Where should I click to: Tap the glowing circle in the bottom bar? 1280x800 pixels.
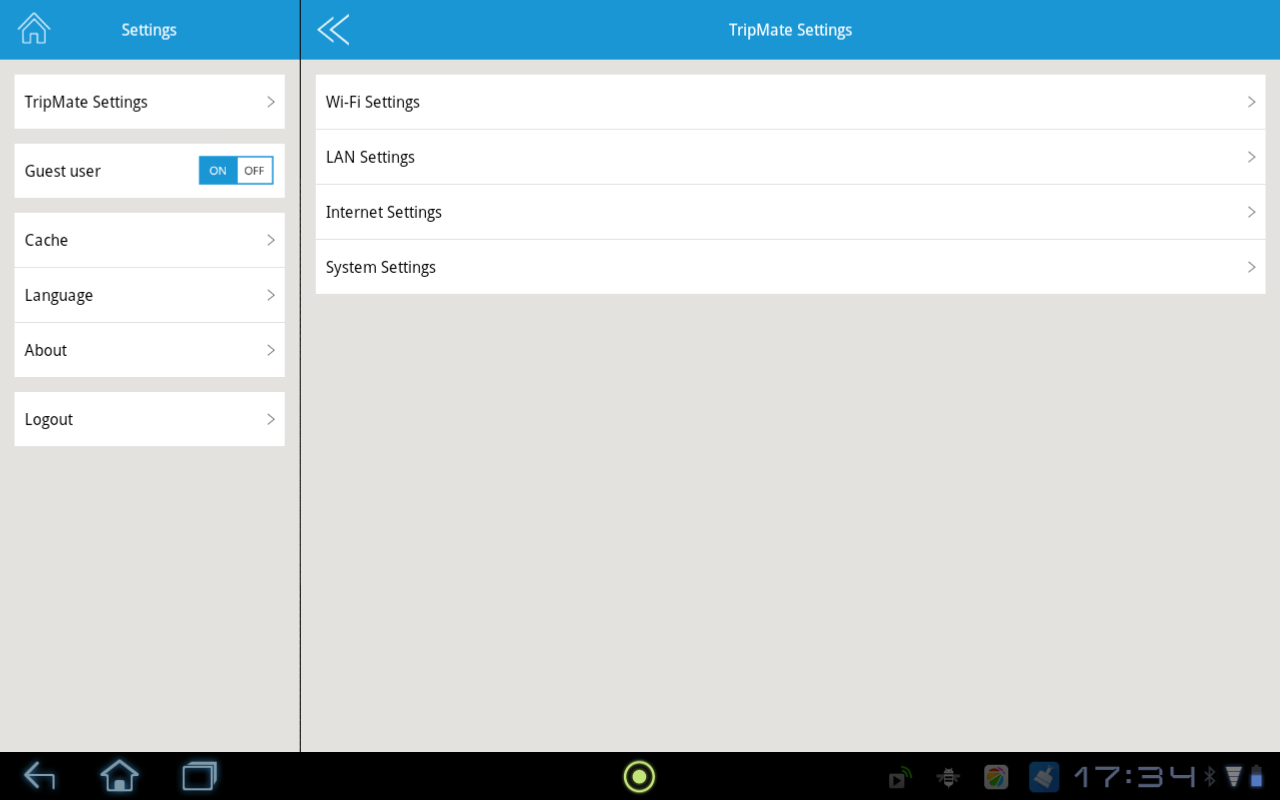(639, 776)
